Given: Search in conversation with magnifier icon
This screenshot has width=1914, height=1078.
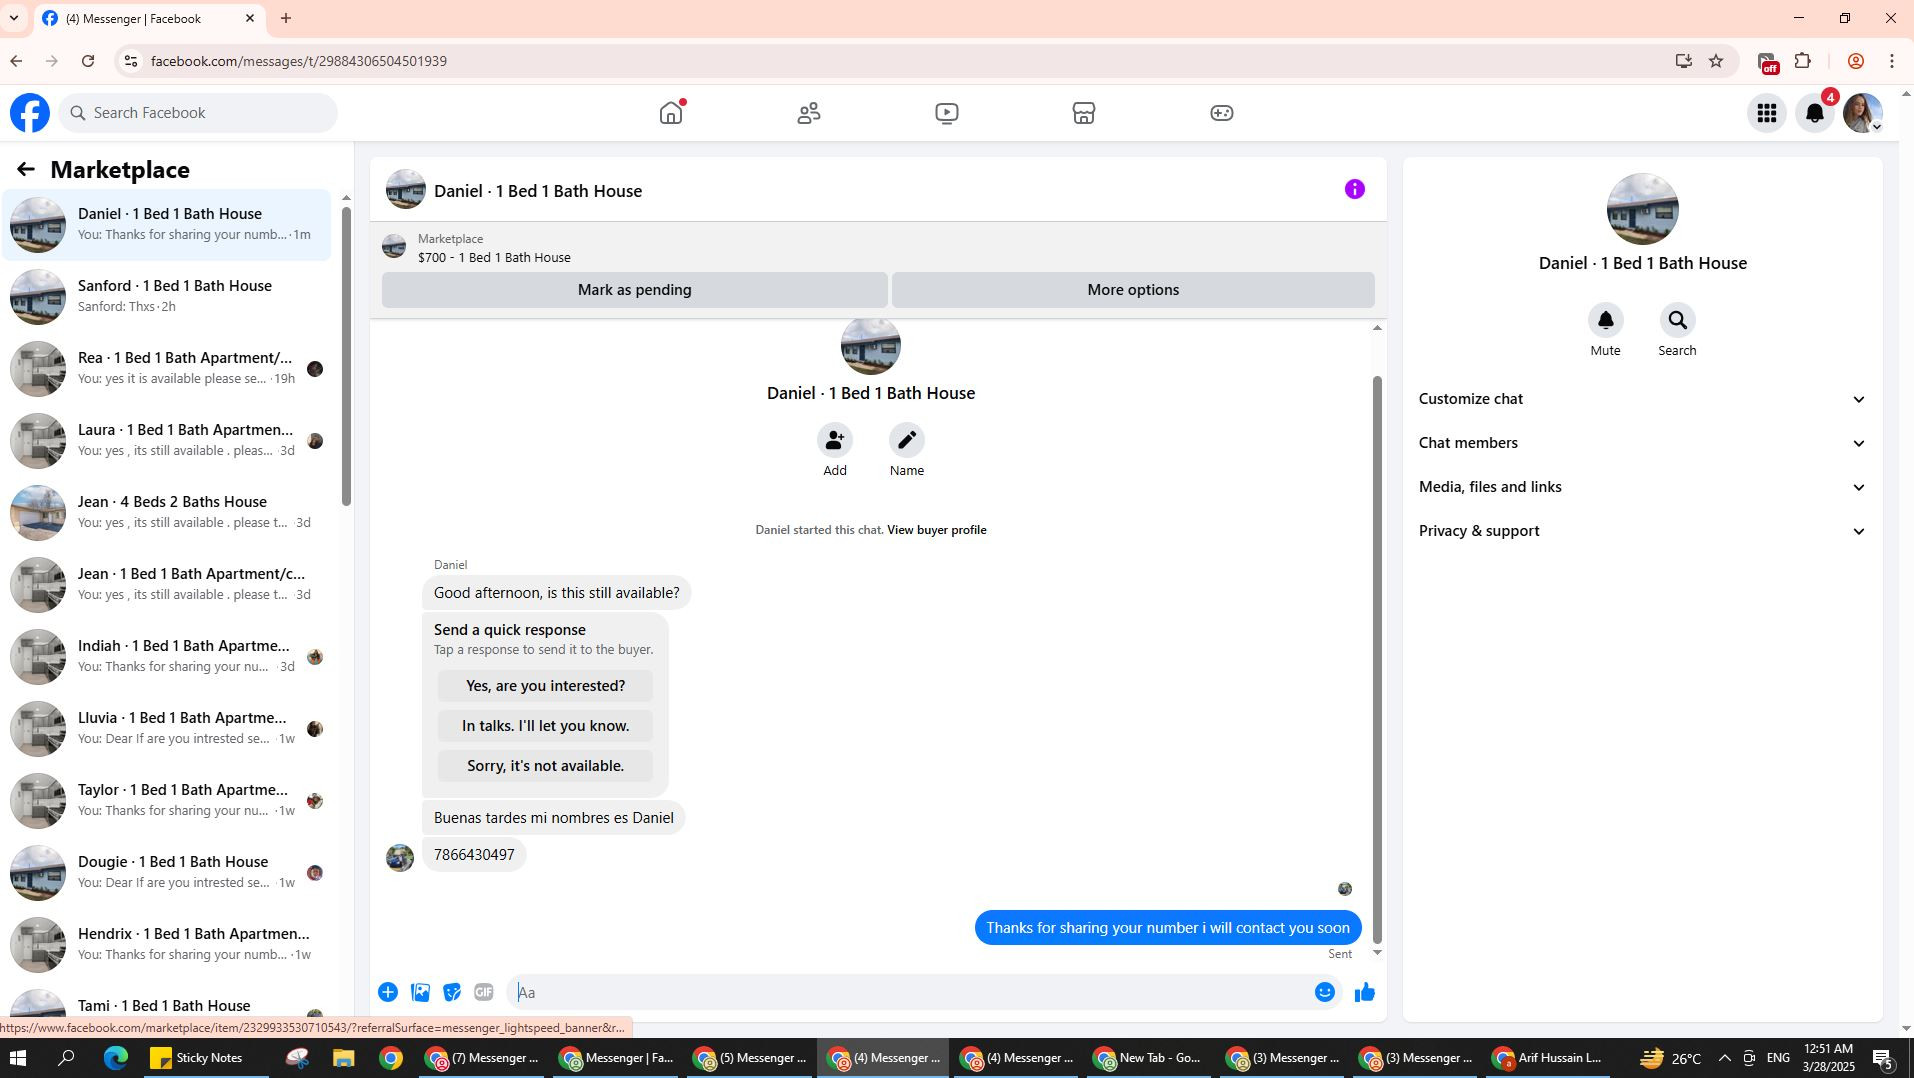Looking at the screenshot, I should (1678, 320).
